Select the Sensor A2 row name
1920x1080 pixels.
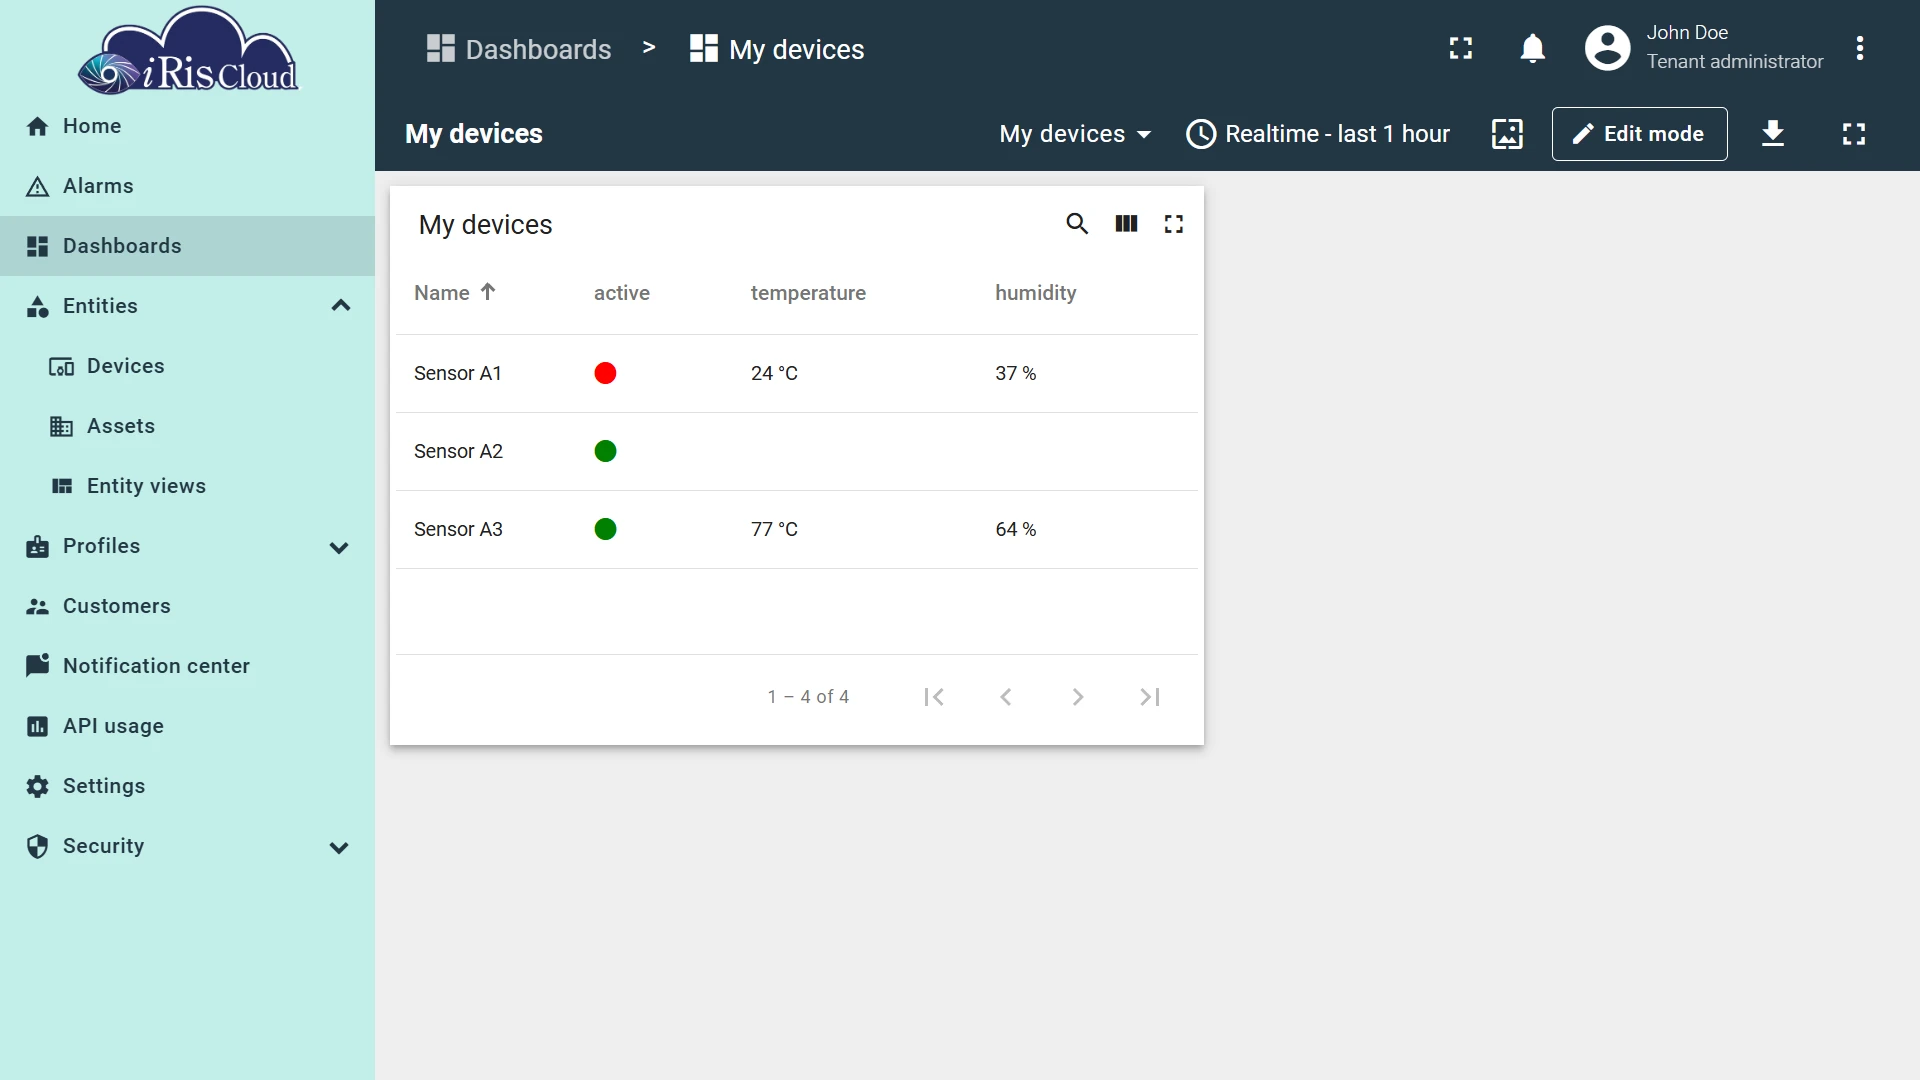point(458,451)
